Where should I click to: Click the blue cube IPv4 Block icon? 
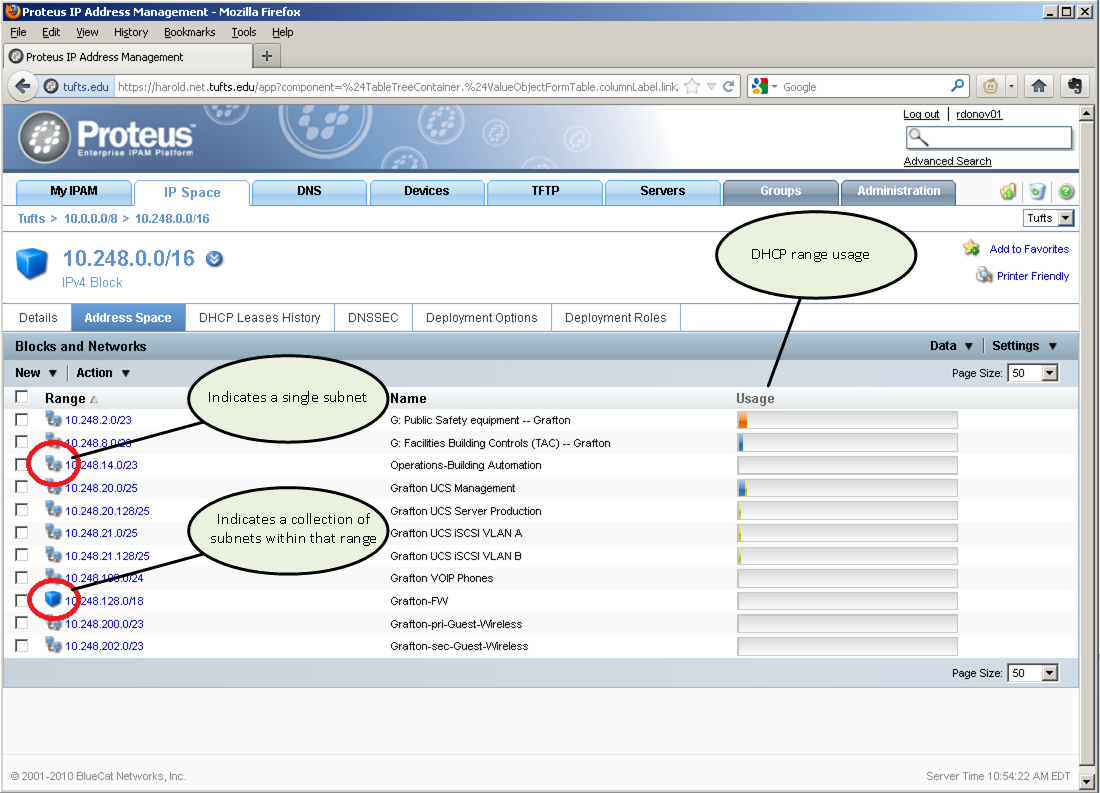(32, 264)
